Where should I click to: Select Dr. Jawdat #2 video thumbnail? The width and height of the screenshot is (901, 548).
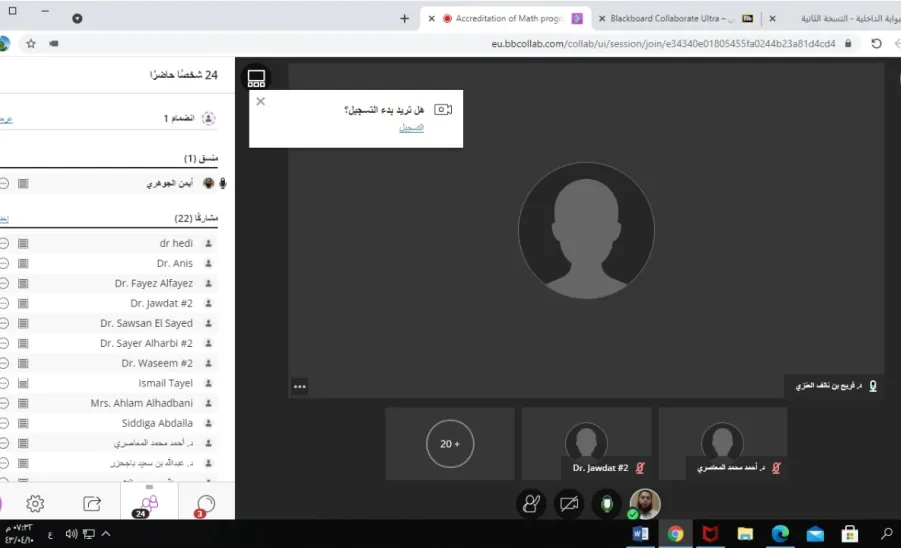[x=586, y=443]
